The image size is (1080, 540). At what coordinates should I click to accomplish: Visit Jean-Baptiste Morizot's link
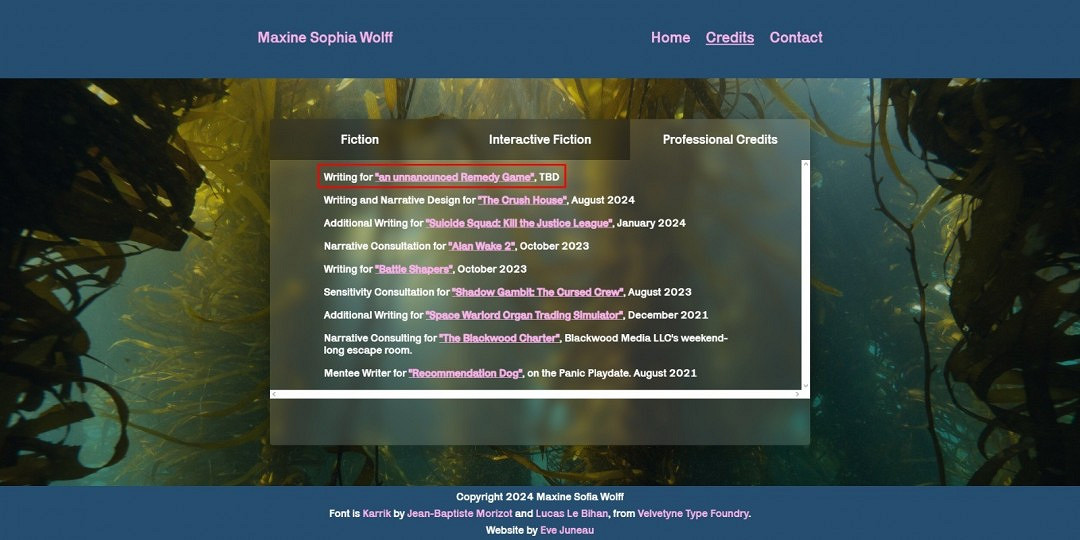(459, 514)
